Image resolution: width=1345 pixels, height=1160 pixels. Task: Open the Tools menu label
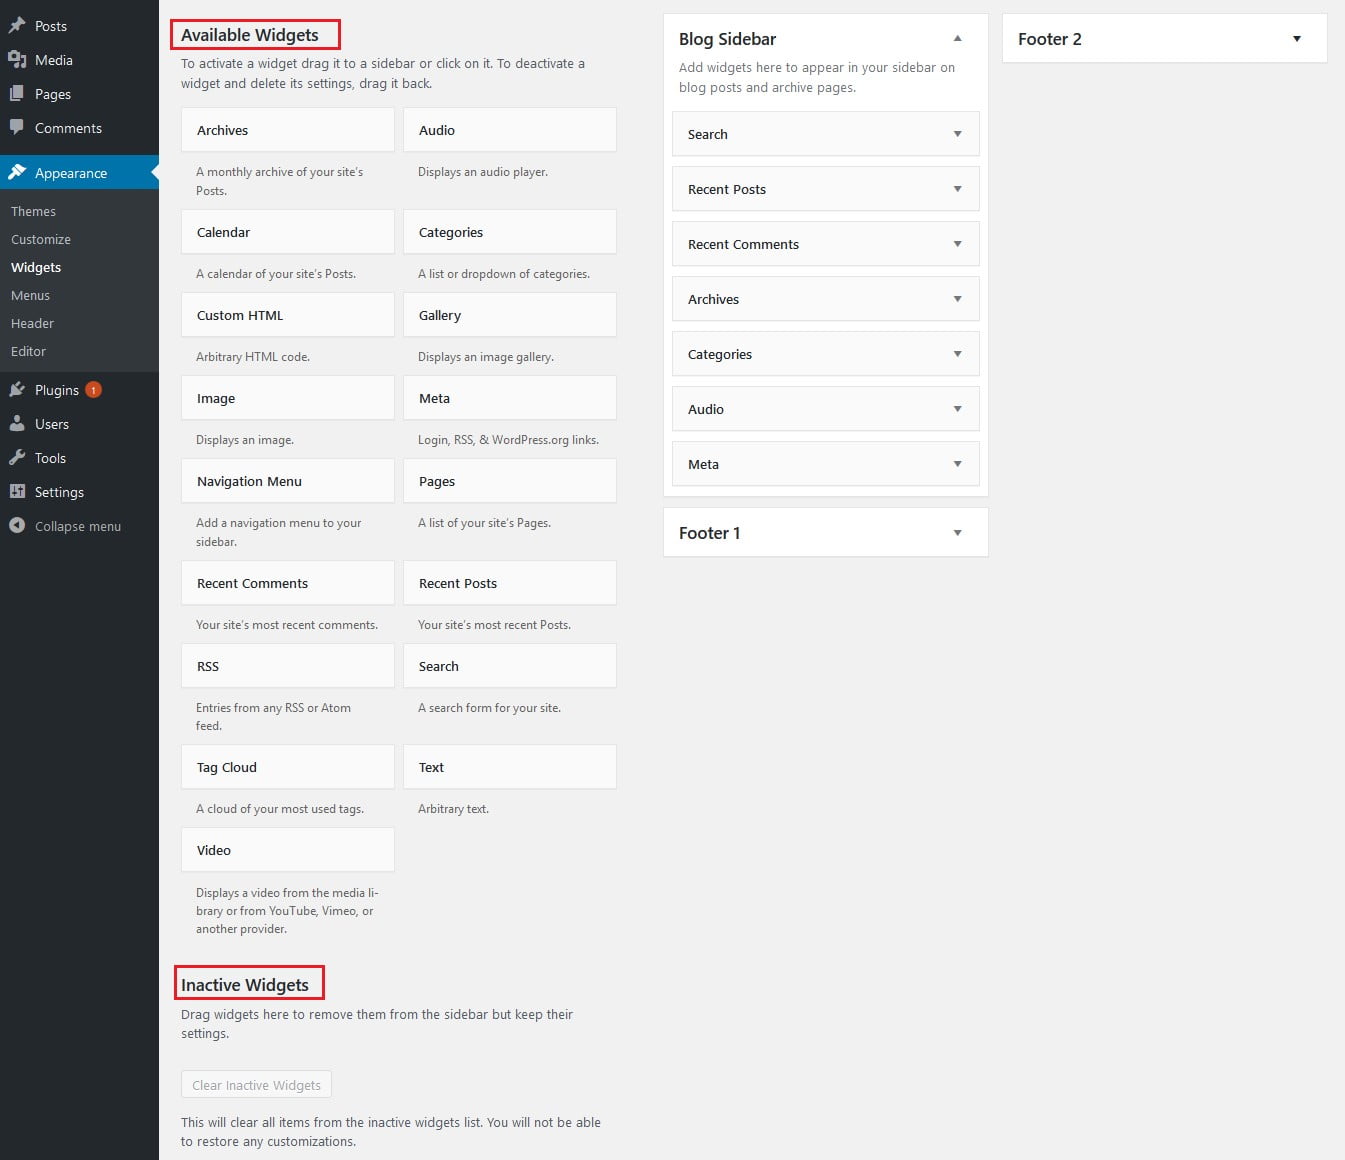(x=50, y=458)
